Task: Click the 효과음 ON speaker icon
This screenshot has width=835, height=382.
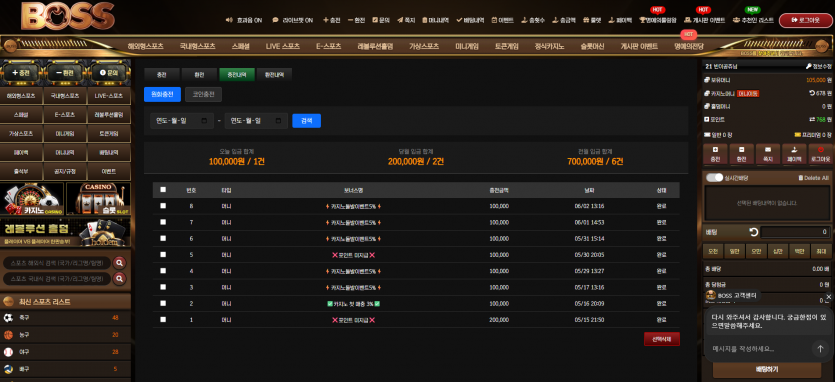Action: tap(229, 20)
